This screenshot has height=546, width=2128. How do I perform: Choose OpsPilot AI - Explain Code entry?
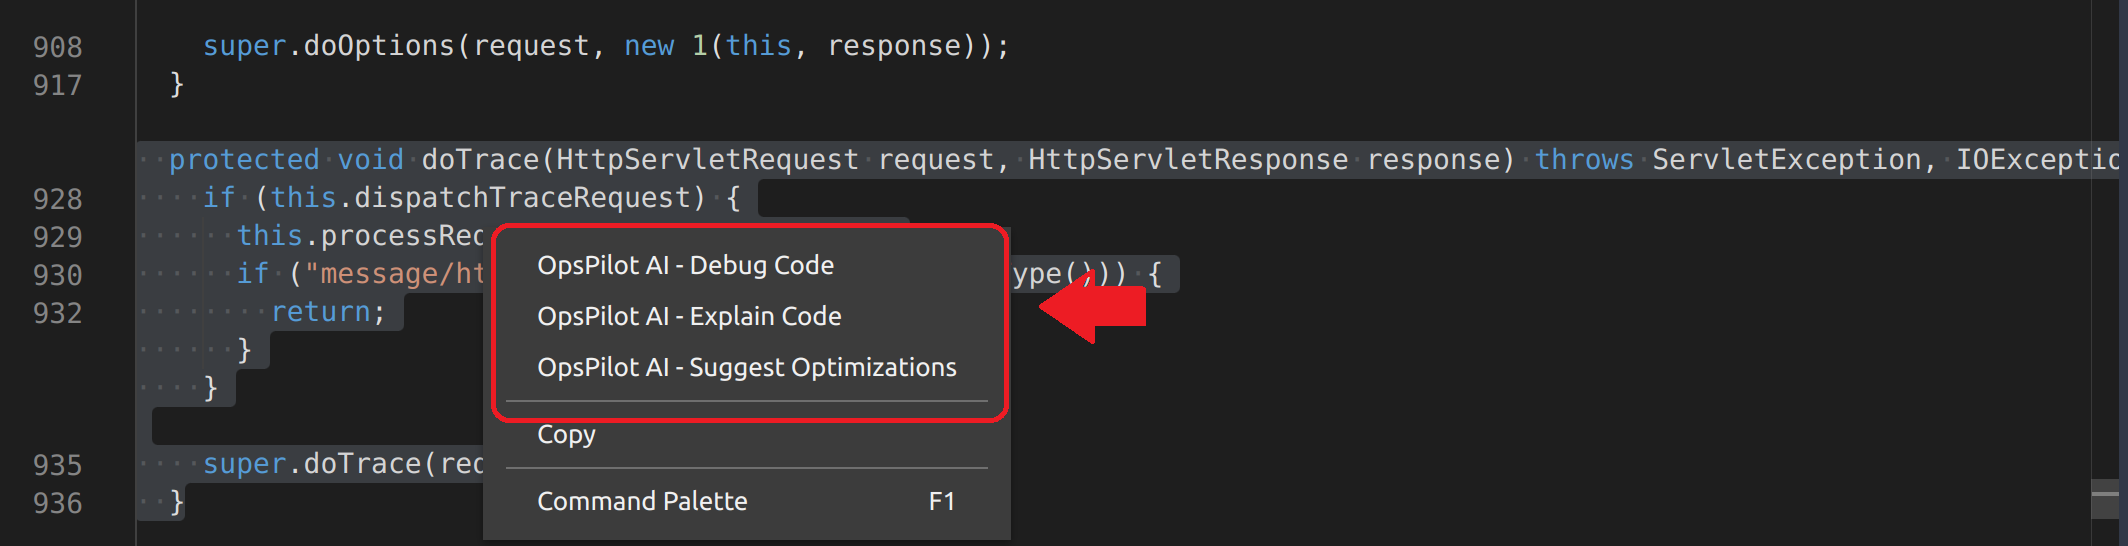689,316
